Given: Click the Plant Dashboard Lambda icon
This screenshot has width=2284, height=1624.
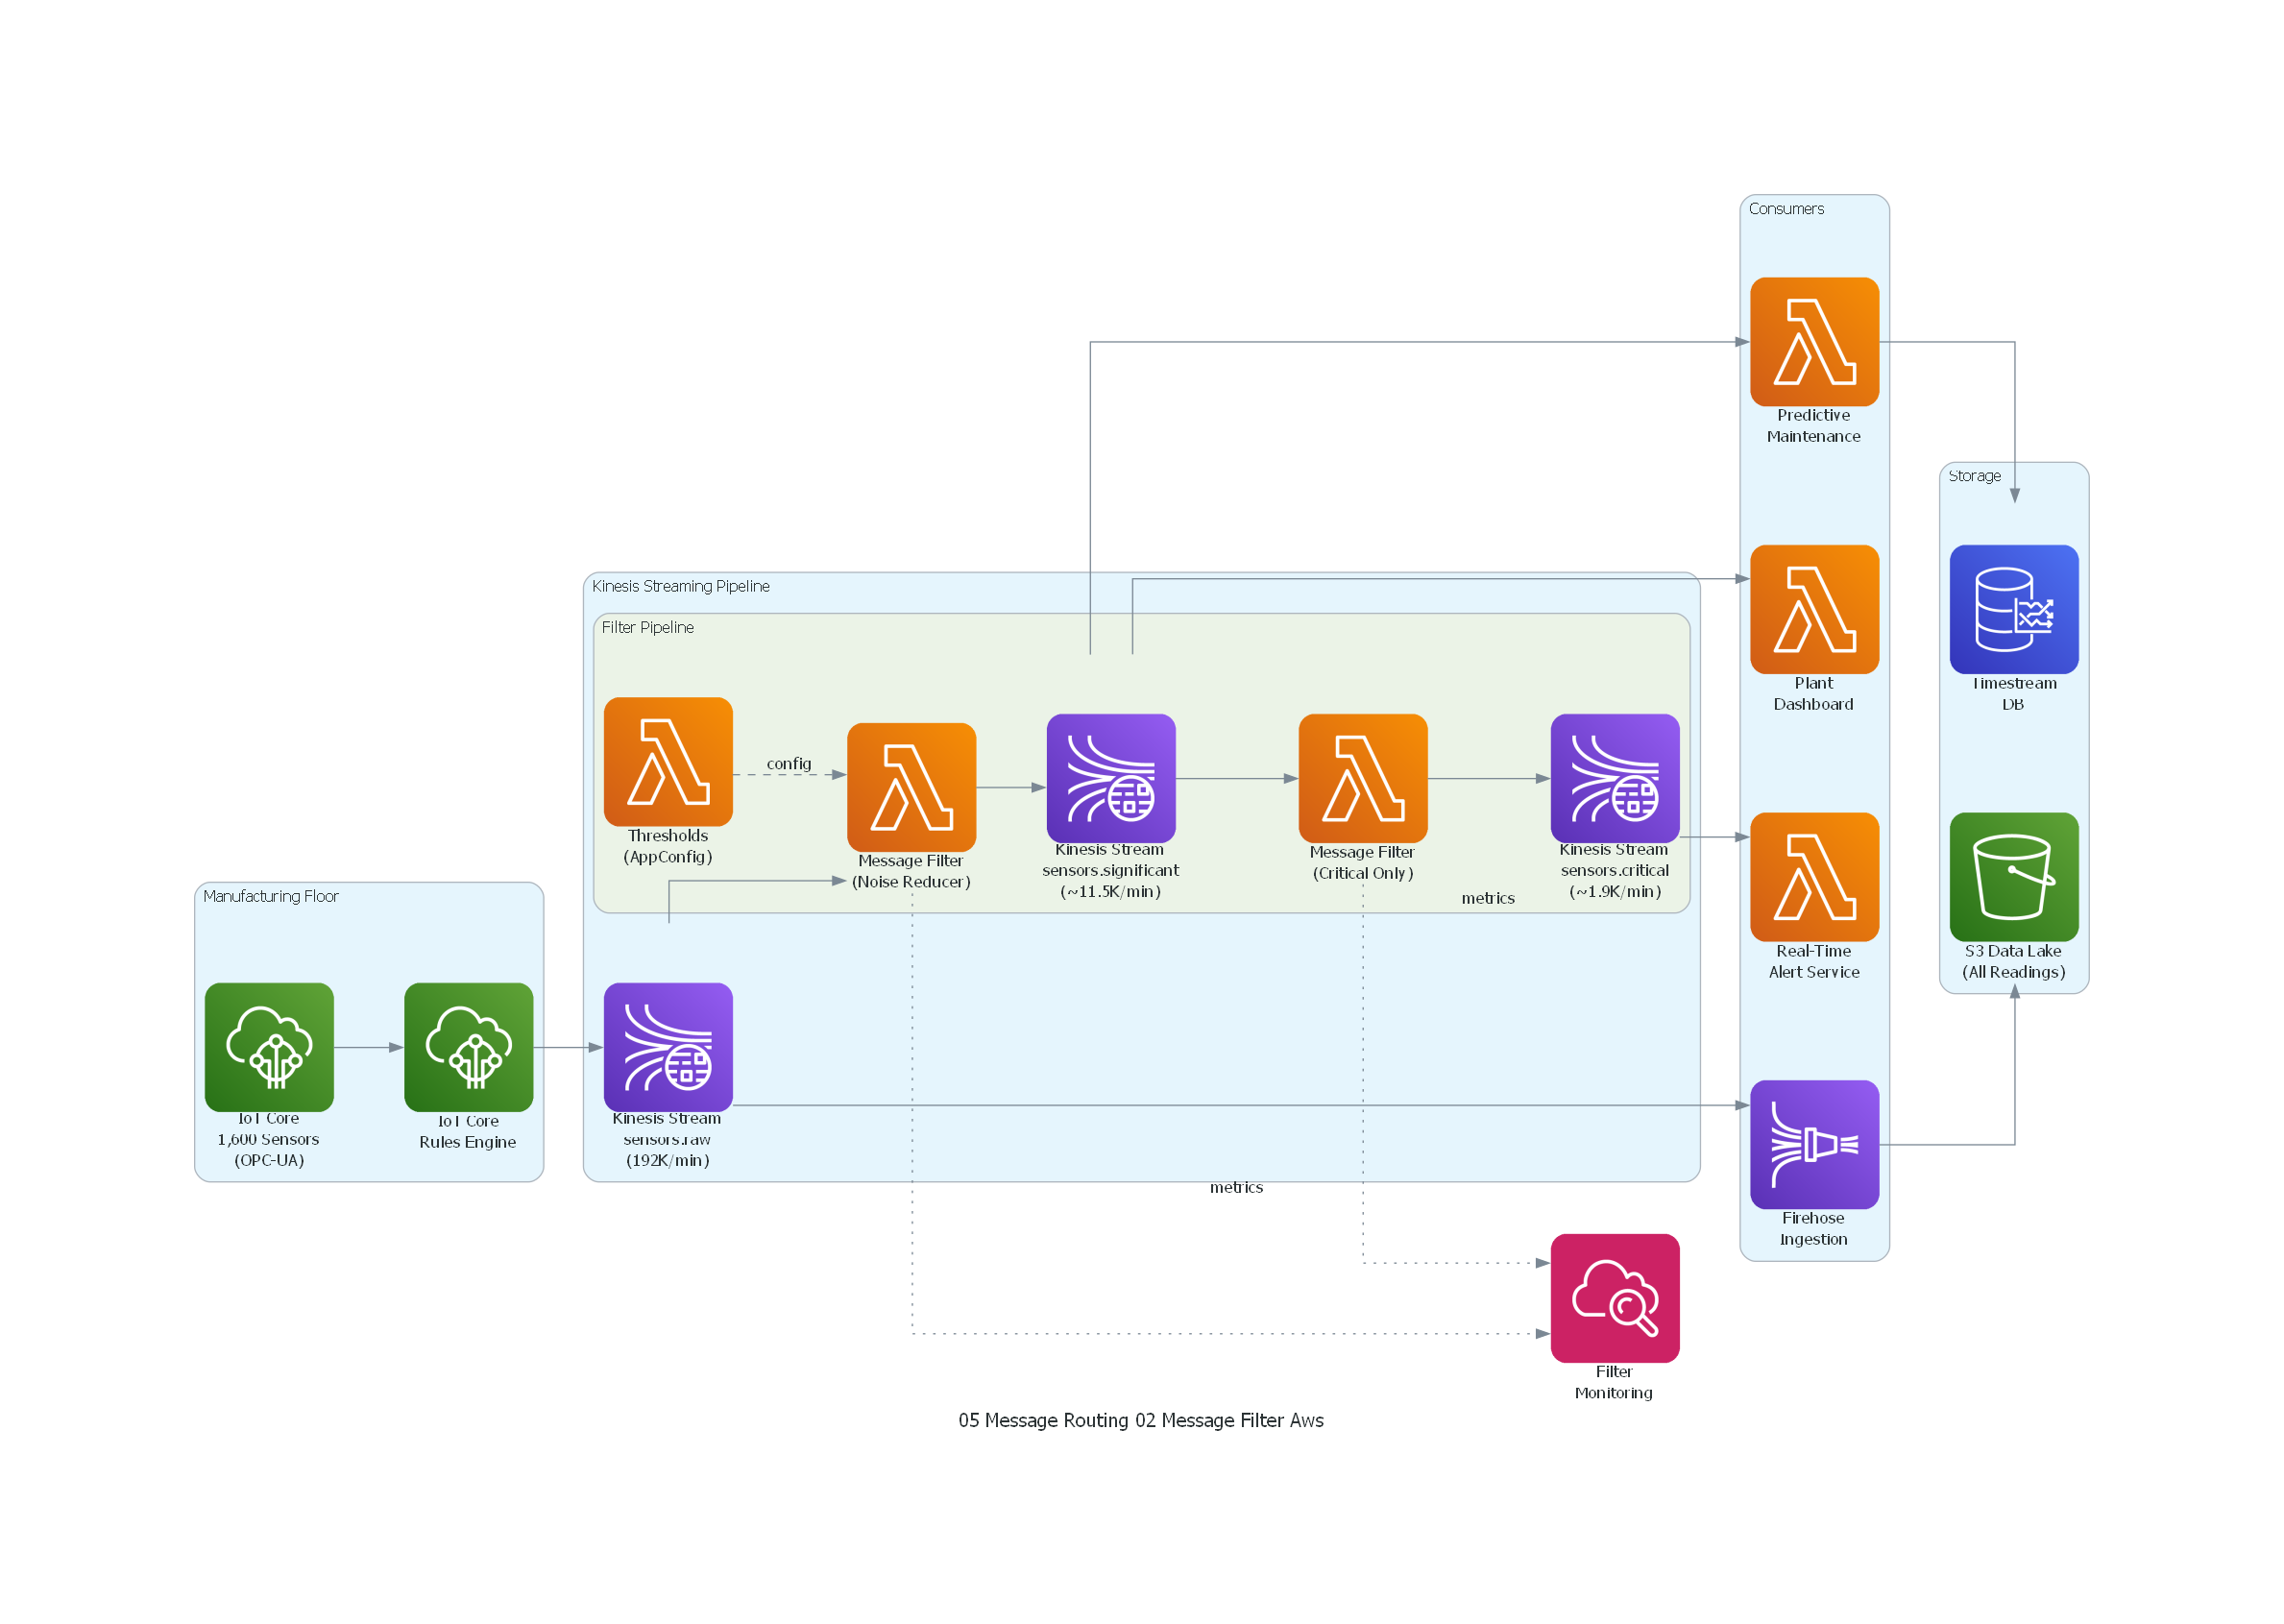Looking at the screenshot, I should [x=1813, y=608].
